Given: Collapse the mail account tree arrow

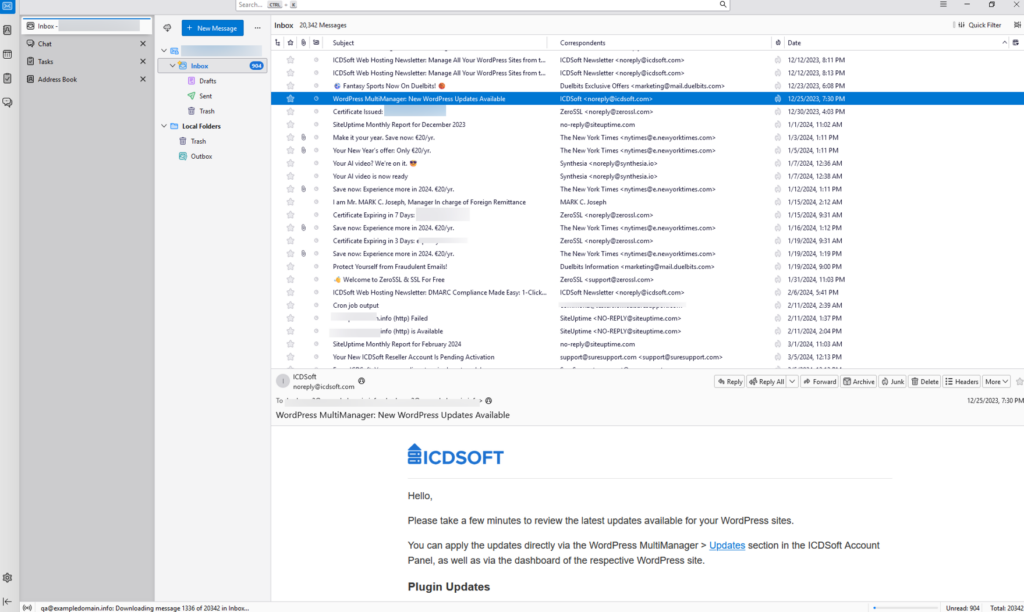Looking at the screenshot, I should click(x=164, y=50).
